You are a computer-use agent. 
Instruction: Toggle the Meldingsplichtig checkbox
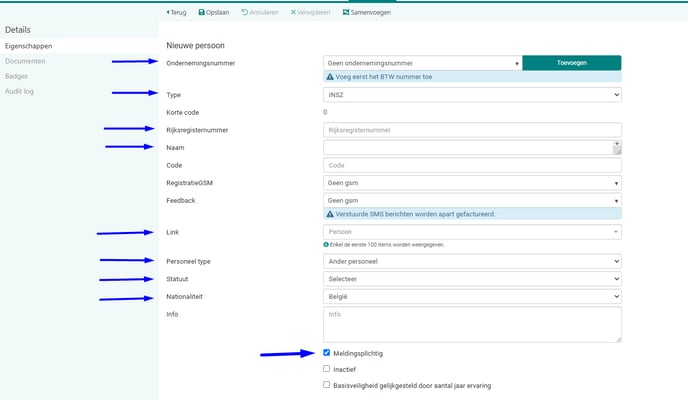pyautogui.click(x=327, y=353)
